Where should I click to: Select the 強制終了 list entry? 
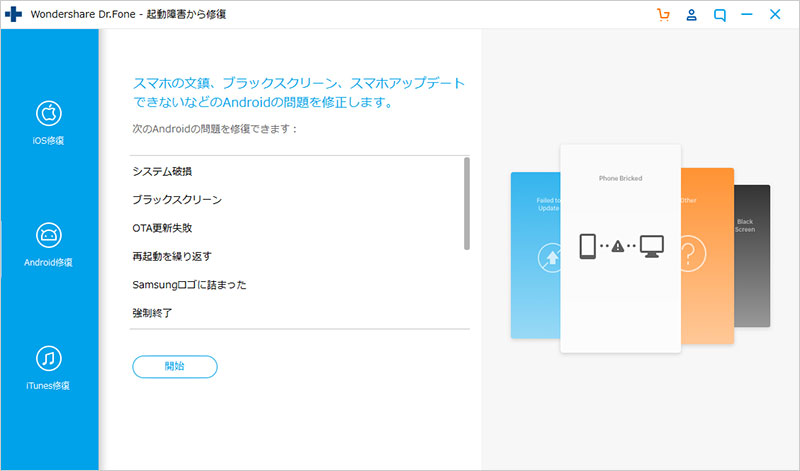[x=152, y=313]
